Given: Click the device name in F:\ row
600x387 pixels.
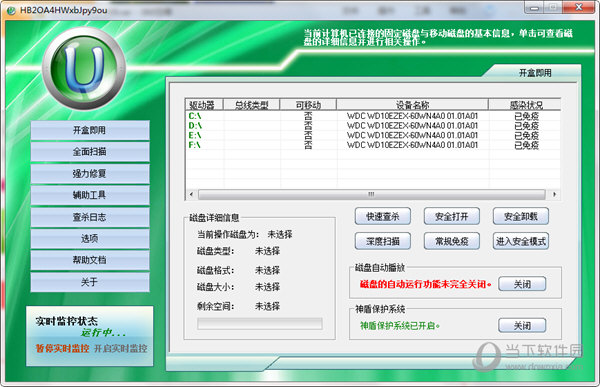Looking at the screenshot, I should [412, 145].
